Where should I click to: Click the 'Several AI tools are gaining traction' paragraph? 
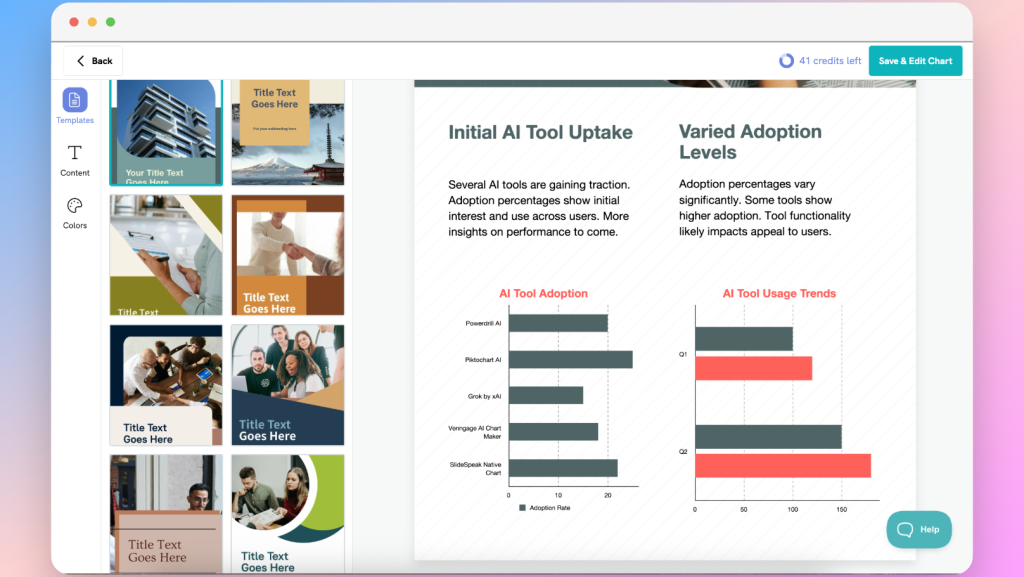click(x=539, y=208)
